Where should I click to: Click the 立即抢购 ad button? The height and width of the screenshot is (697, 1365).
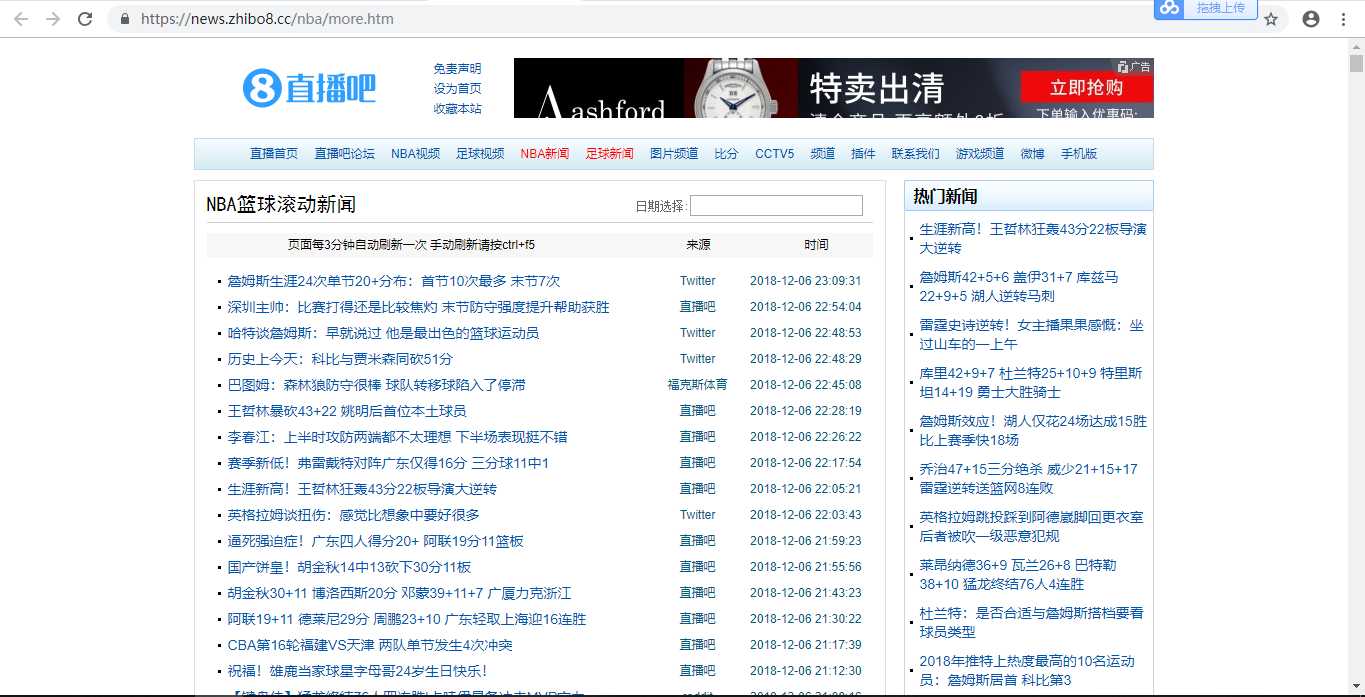click(1086, 87)
